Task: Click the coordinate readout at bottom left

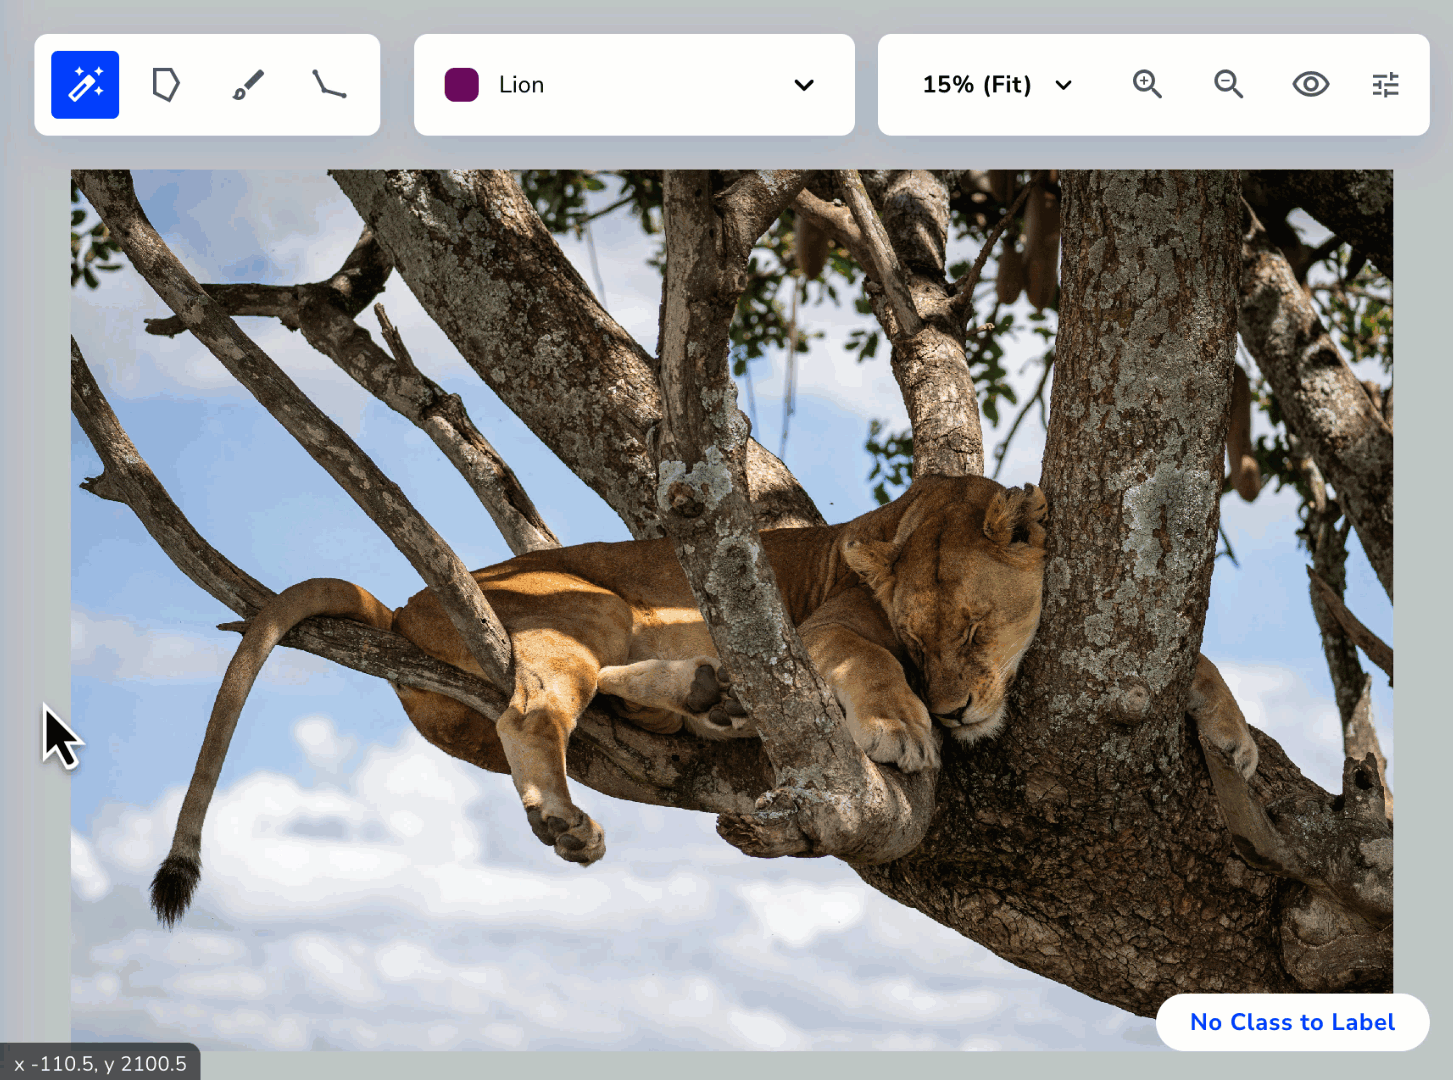Action: coord(98,1063)
